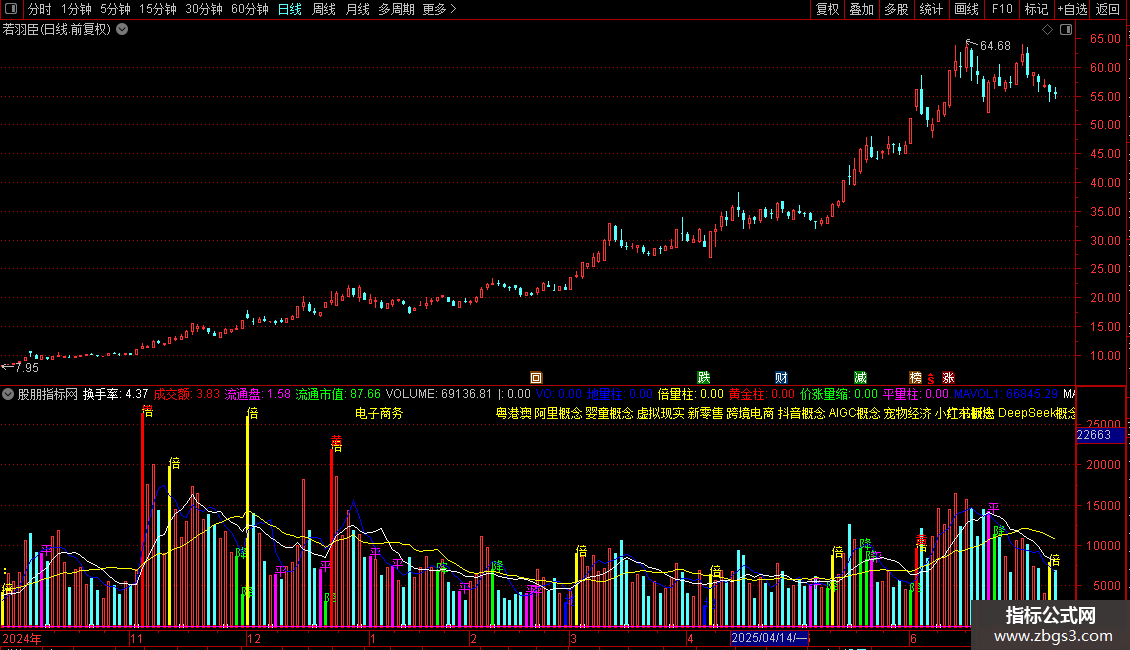
Task: Click the 7.95 low price label
Action: coord(27,368)
